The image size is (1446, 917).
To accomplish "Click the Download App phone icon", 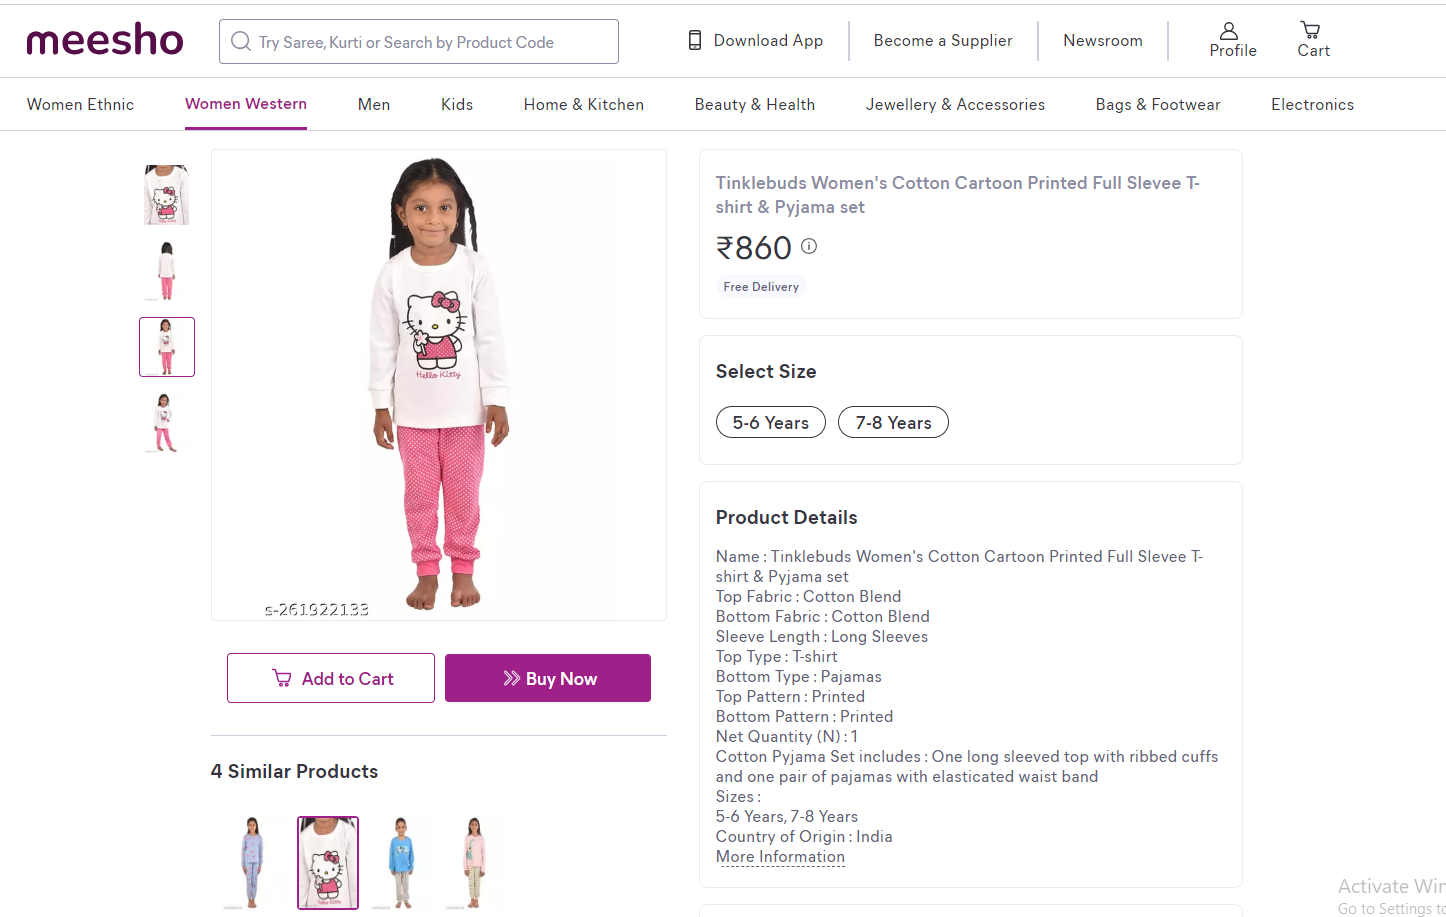I will (x=695, y=41).
